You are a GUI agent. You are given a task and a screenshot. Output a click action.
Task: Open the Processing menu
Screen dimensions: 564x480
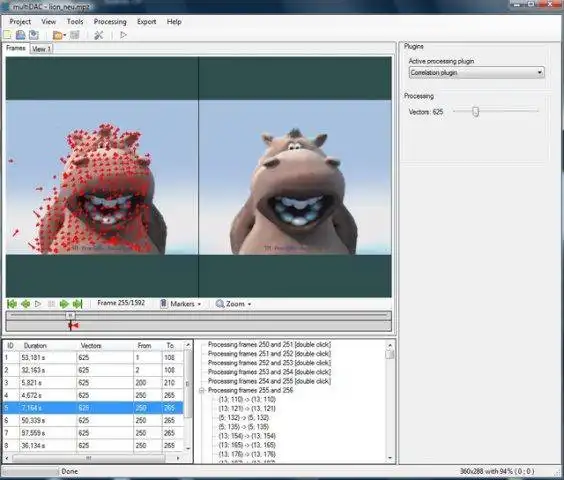110,22
